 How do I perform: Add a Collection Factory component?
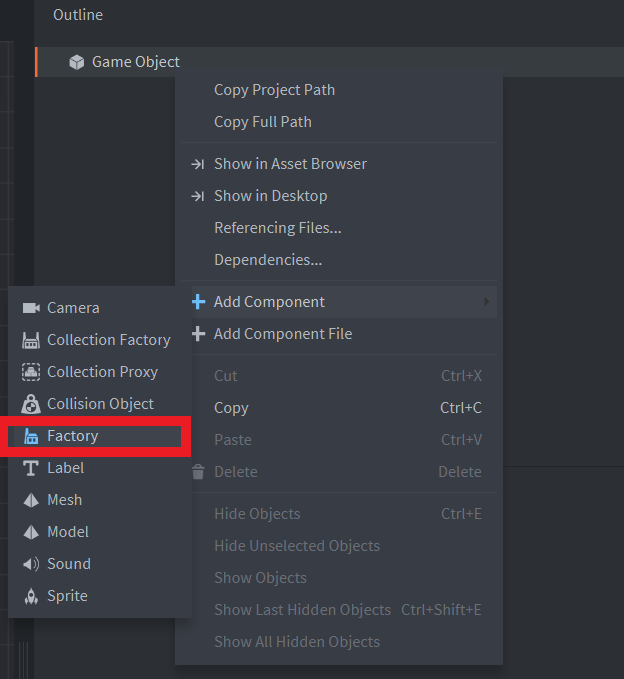[100, 340]
